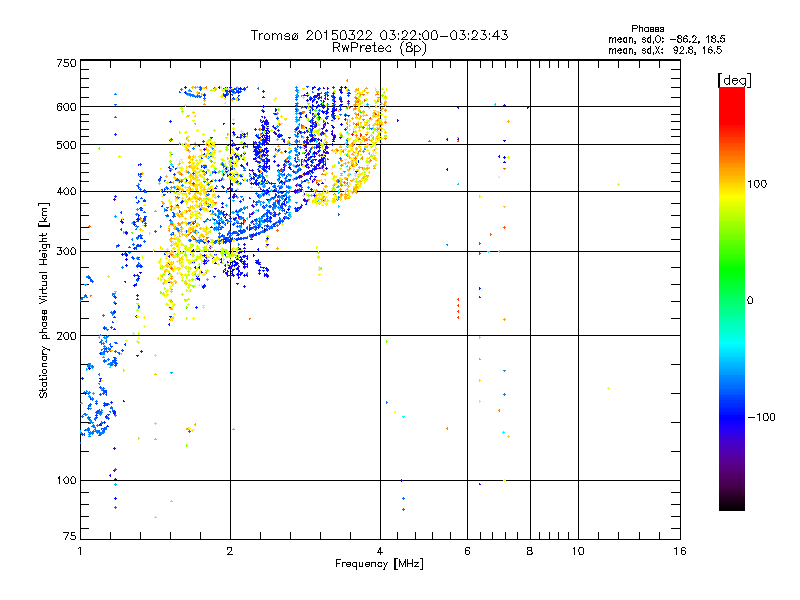Click the colorbar tick label '0'
Screen dimensions: 800x600
click(x=750, y=301)
